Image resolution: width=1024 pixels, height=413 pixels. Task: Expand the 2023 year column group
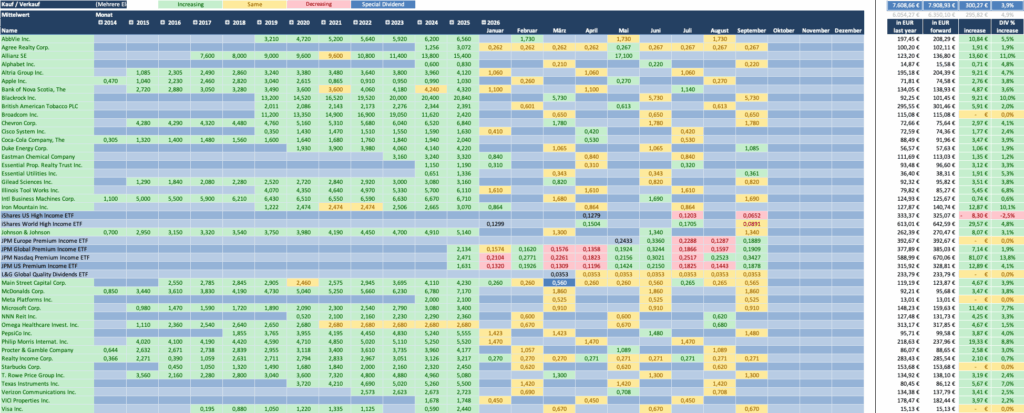click(x=388, y=22)
